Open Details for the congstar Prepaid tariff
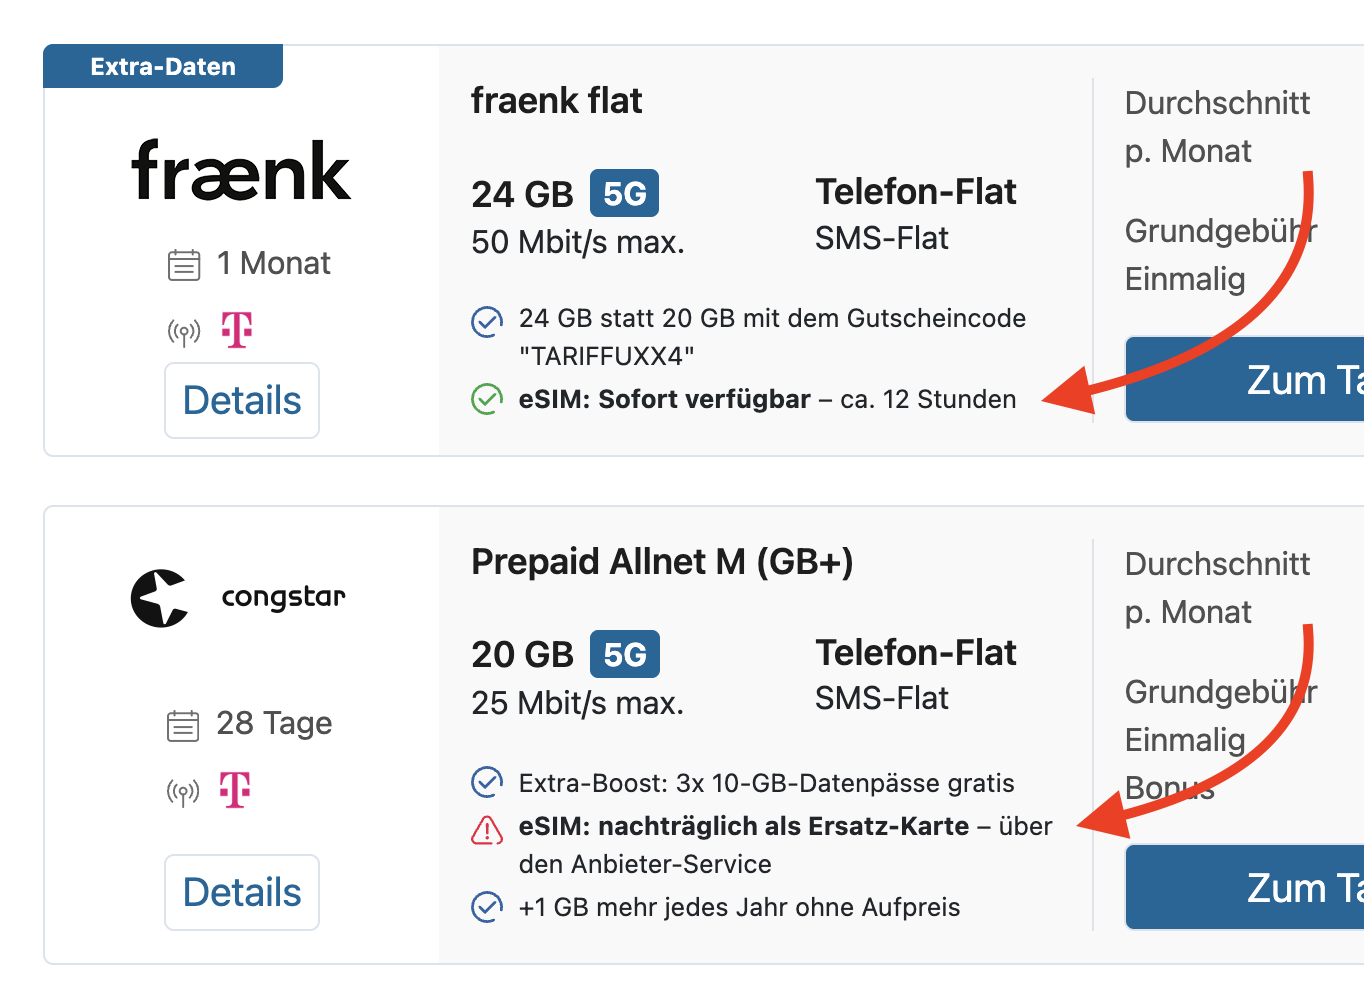 tap(242, 892)
